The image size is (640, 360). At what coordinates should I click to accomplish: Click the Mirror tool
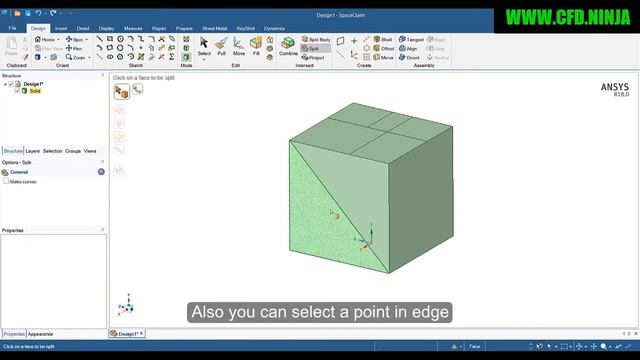[x=384, y=57]
